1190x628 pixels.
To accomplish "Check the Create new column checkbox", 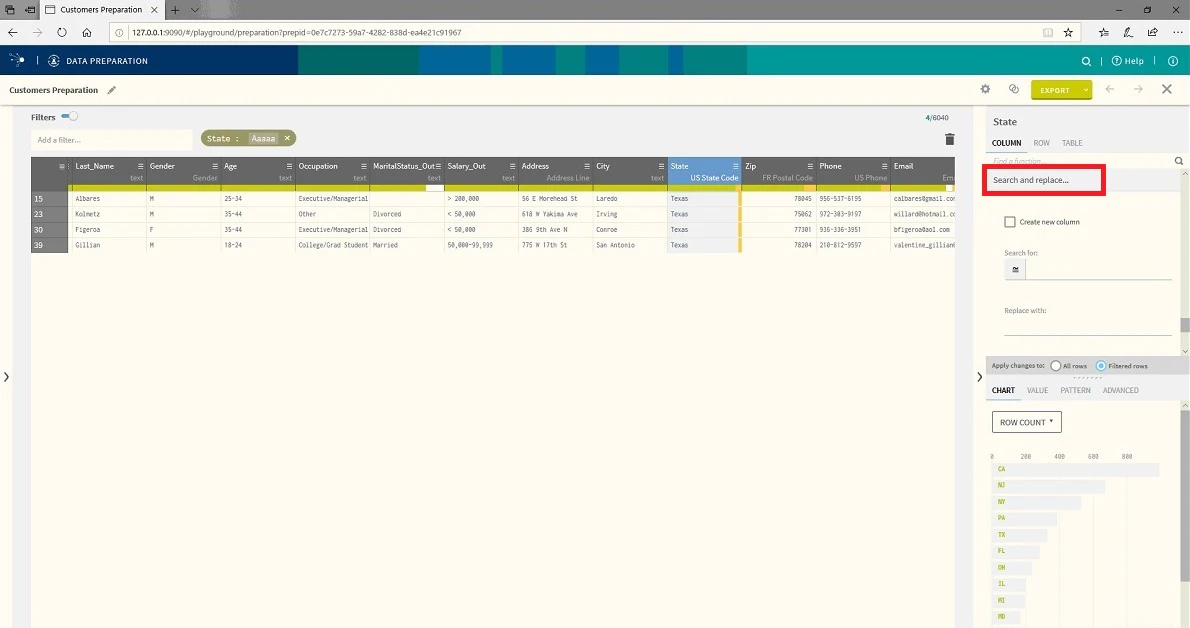I will (1009, 222).
